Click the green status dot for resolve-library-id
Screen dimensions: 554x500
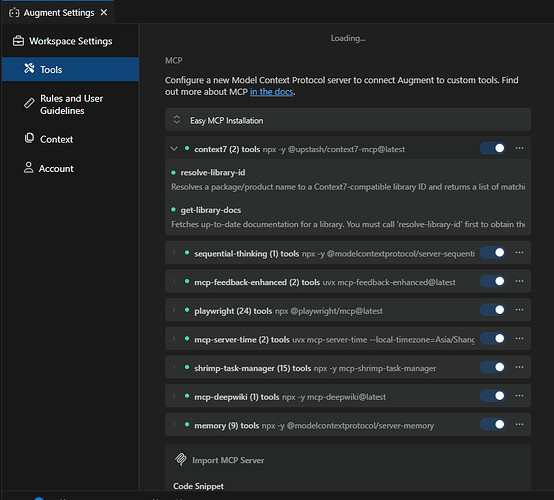[x=173, y=172]
